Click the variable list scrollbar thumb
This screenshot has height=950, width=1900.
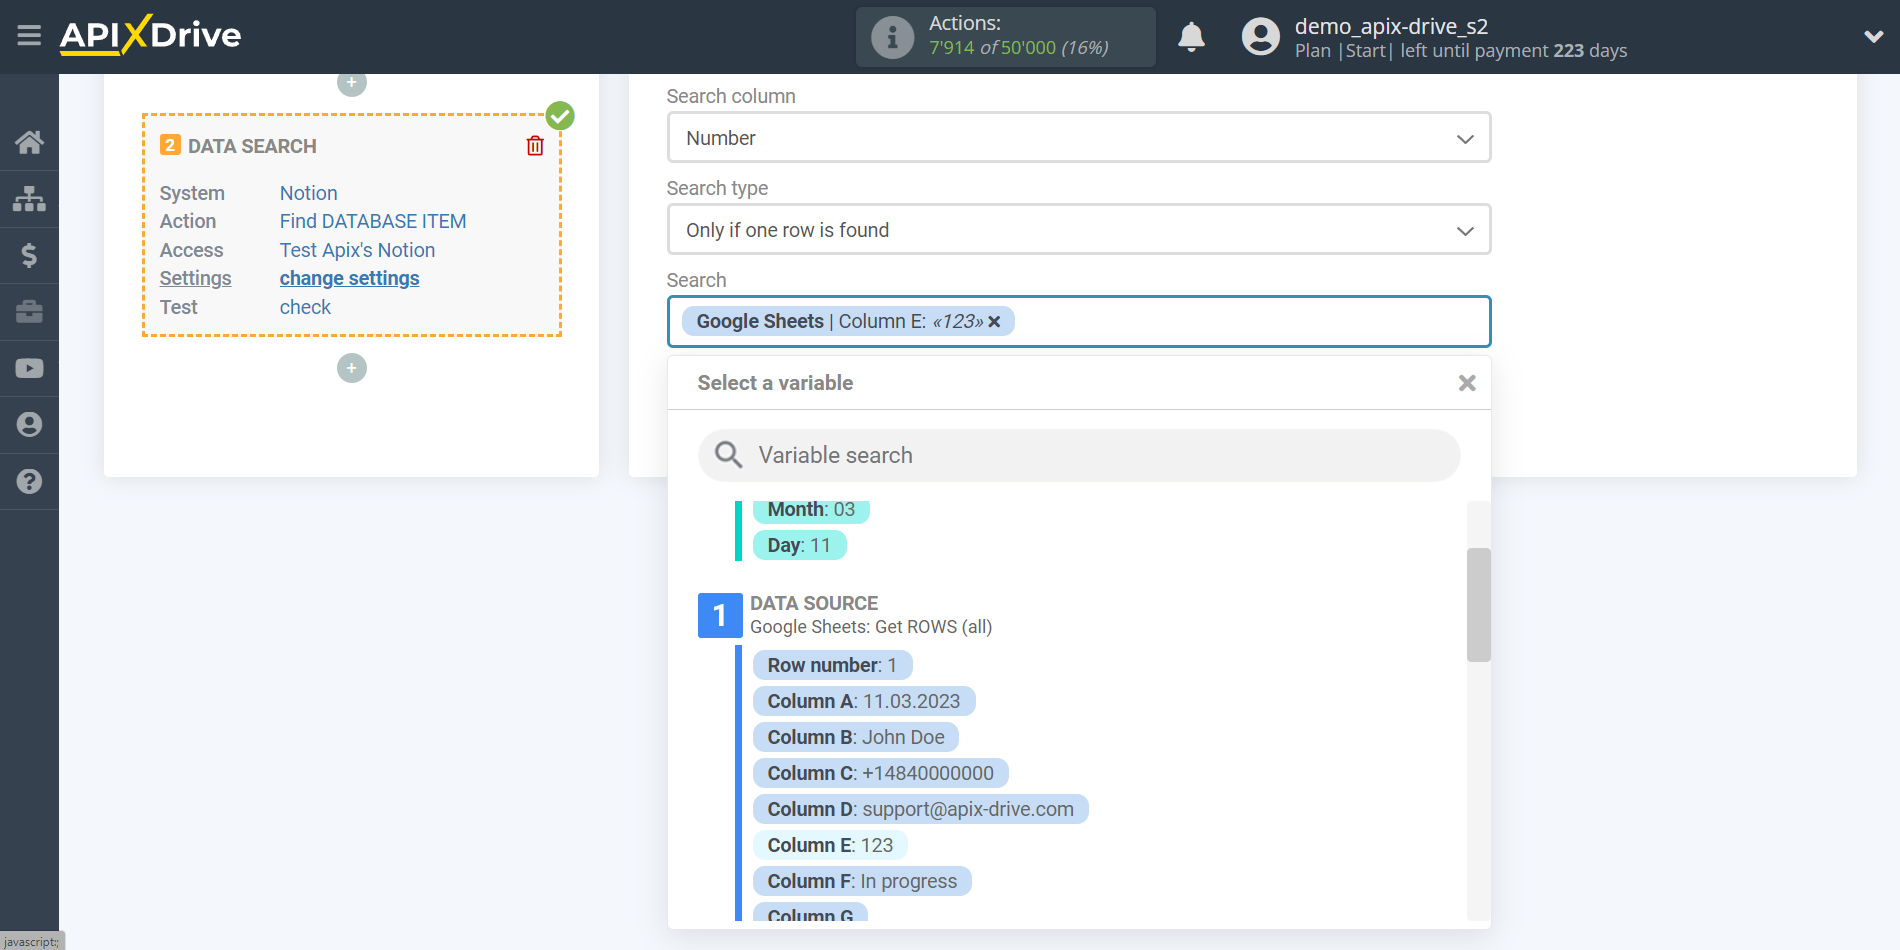[x=1478, y=605]
